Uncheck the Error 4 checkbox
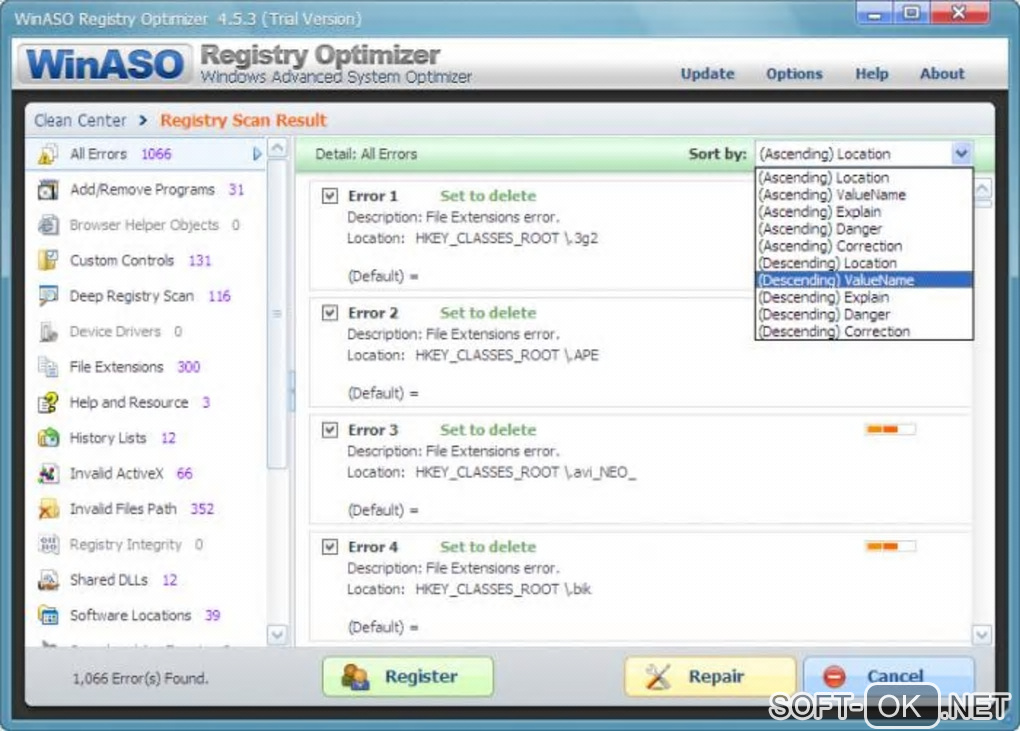This screenshot has width=1020, height=731. 330,547
